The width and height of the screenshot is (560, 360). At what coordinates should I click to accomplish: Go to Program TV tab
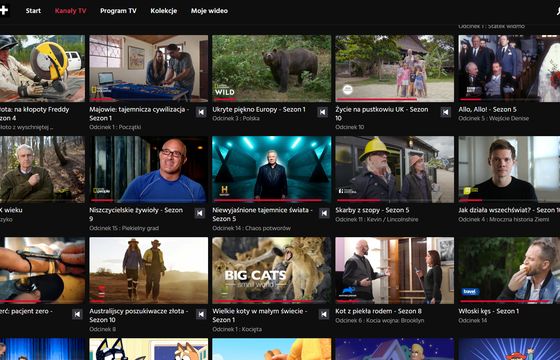(118, 11)
